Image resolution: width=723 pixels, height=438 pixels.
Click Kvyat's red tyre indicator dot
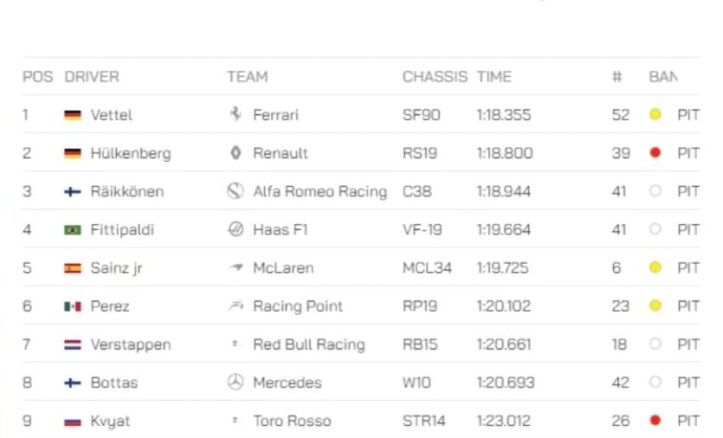click(x=655, y=420)
